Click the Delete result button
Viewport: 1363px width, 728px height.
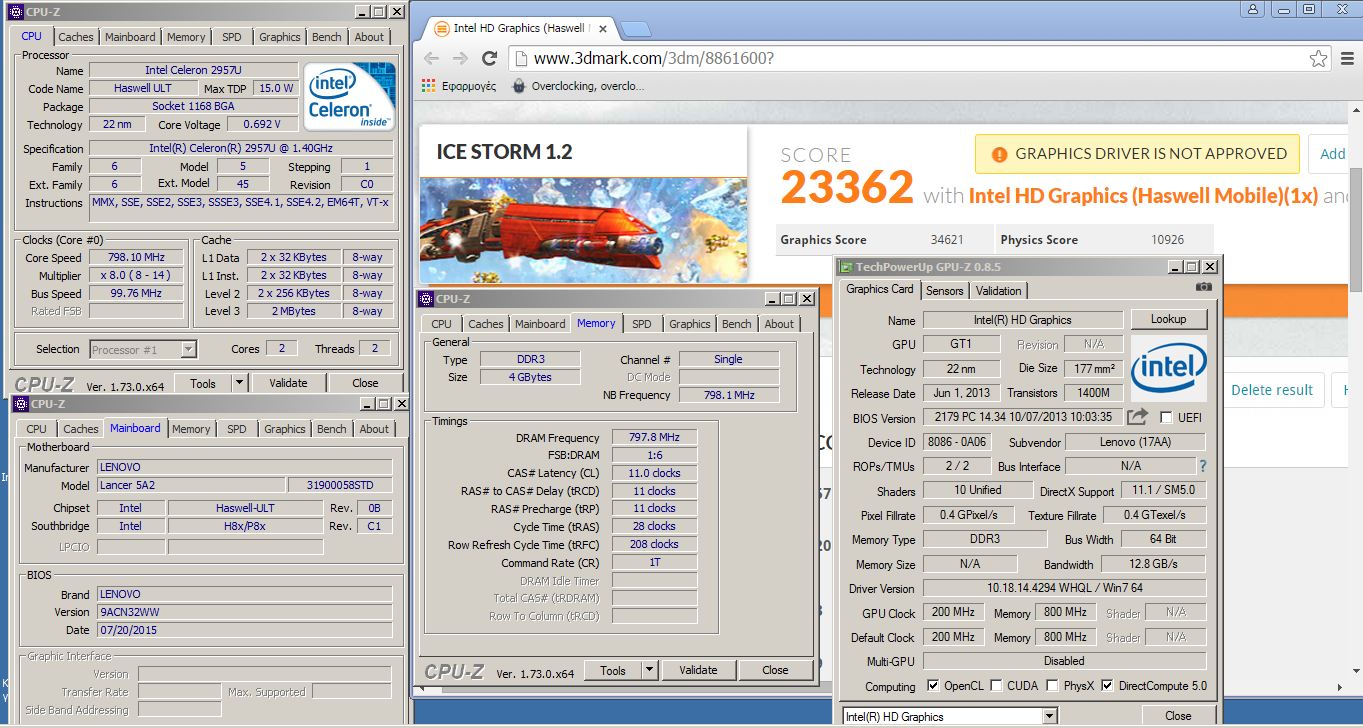(x=1271, y=390)
